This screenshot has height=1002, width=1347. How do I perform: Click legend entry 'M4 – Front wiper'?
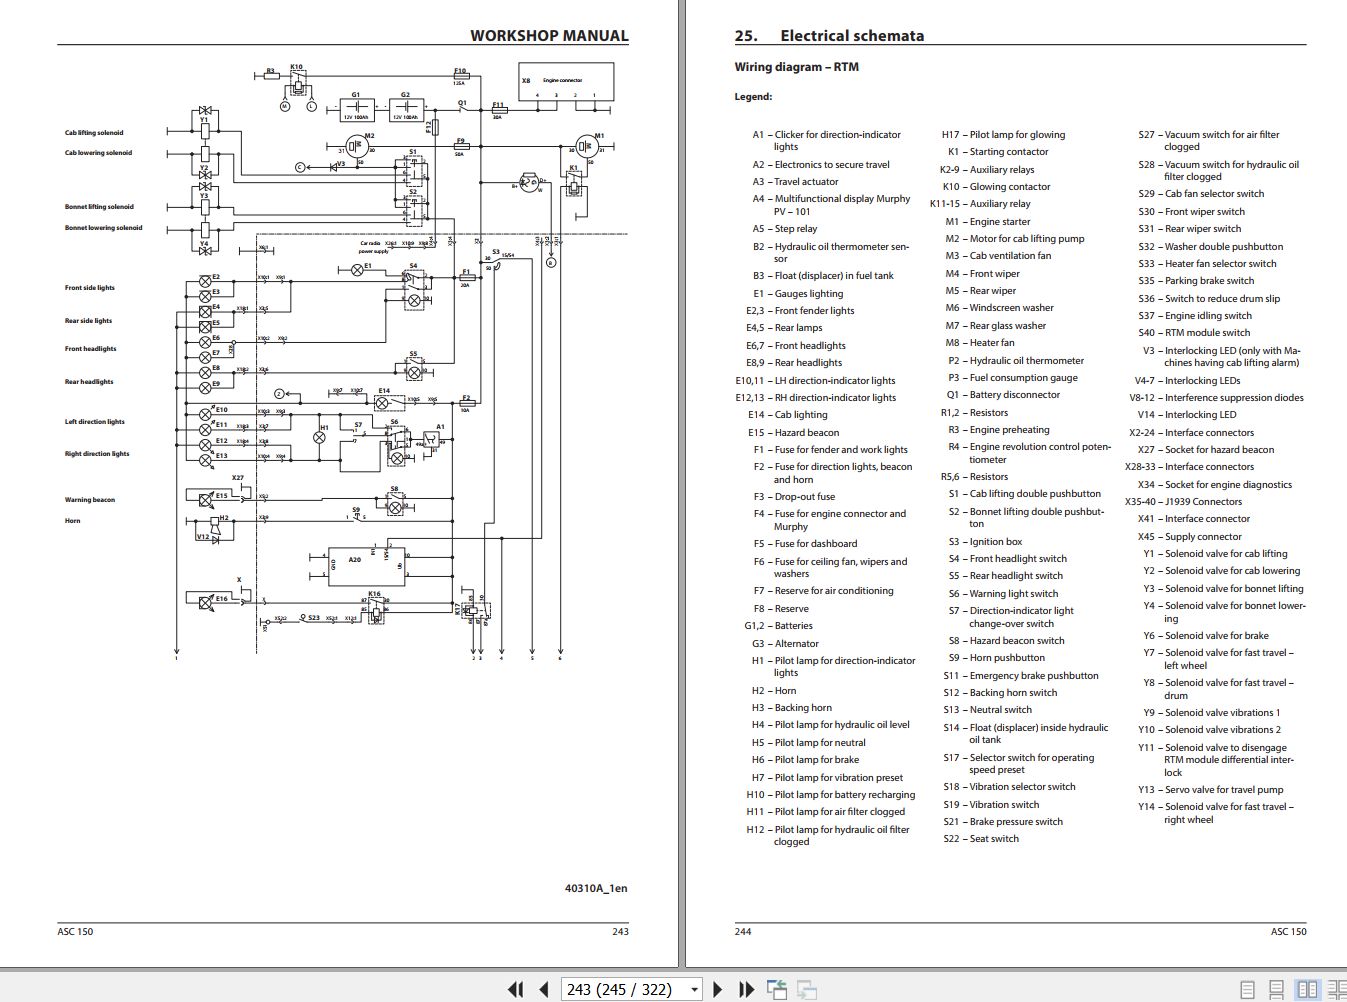tap(983, 274)
